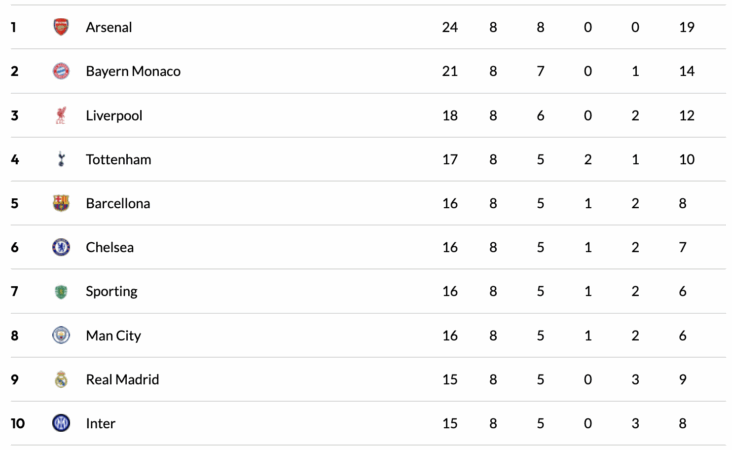Select the Sporting green crest

(x=61, y=291)
